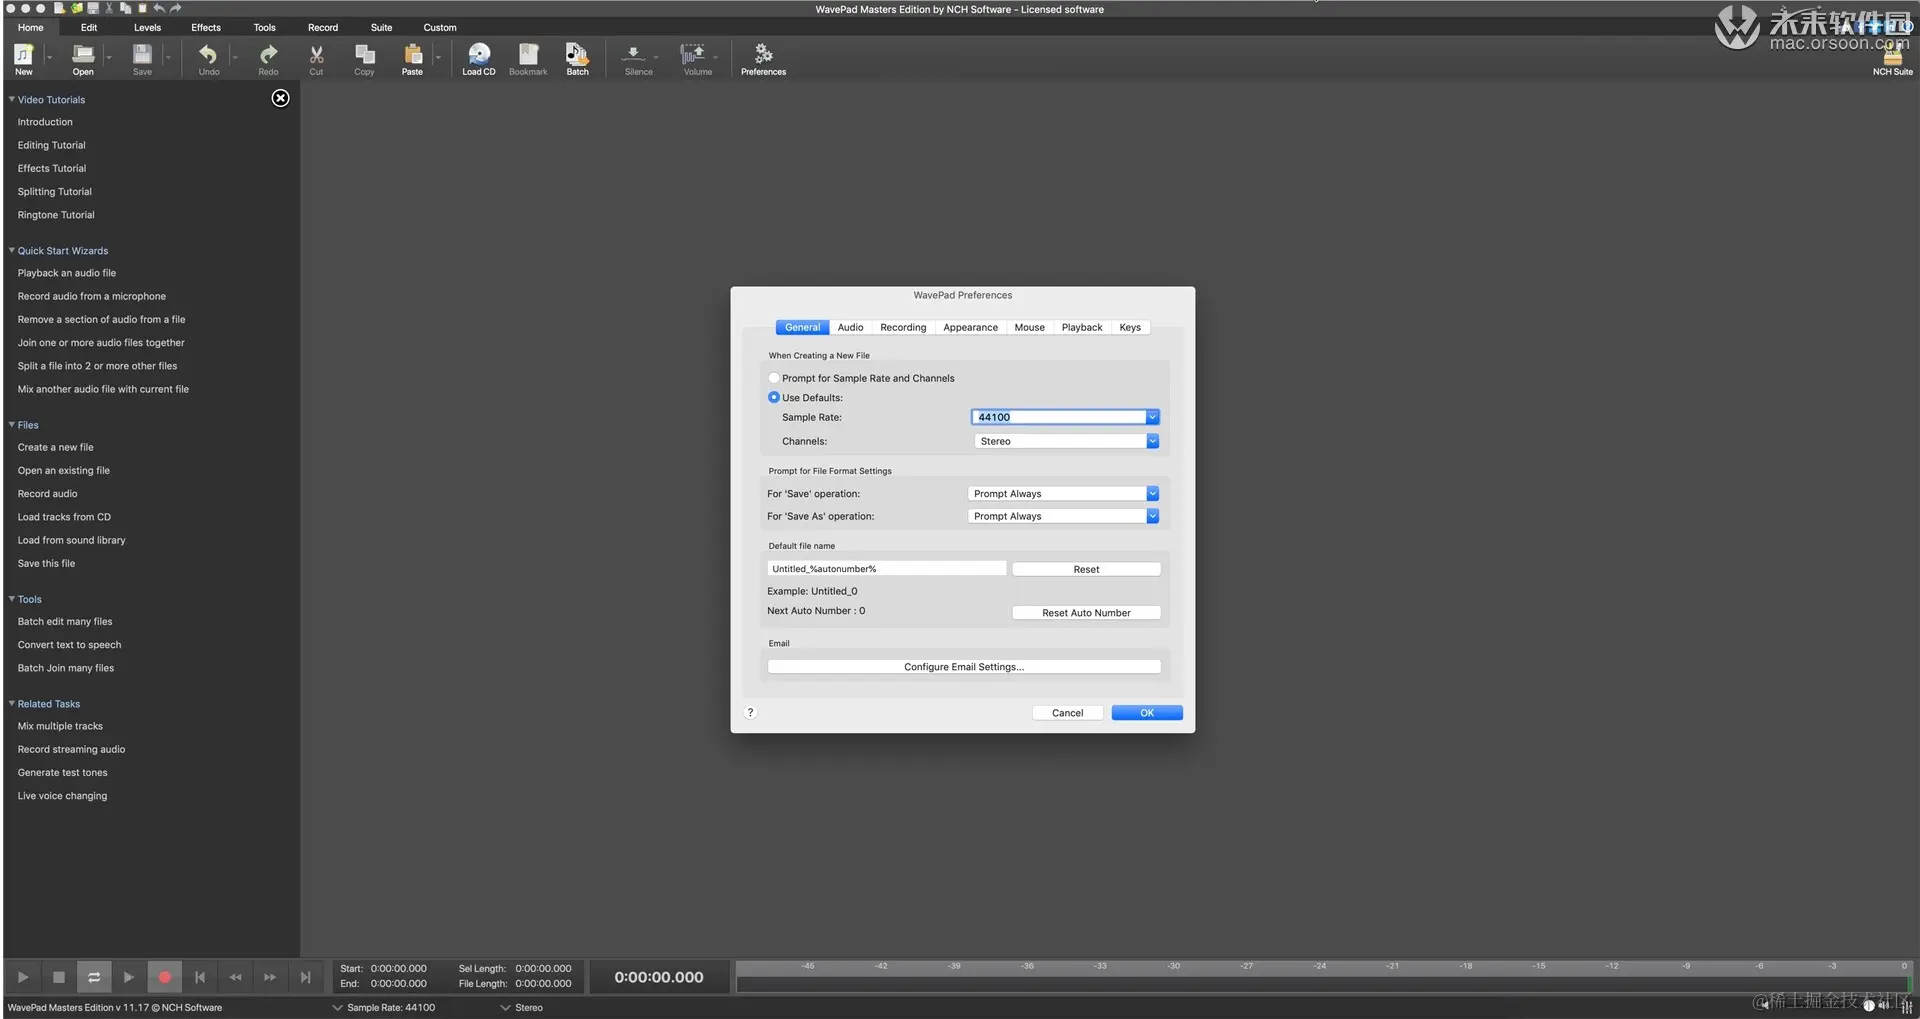Open the Sample Rate dropdown
1920x1019 pixels.
pyautogui.click(x=1152, y=417)
